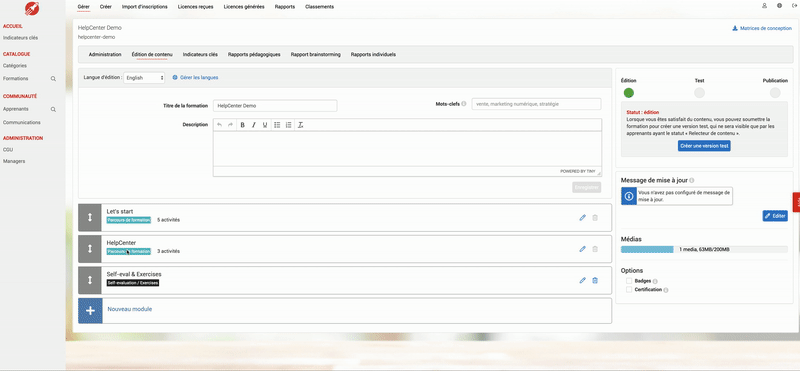The image size is (800, 371).
Task: Open the user profile icon in the top bar
Action: click(764, 6)
